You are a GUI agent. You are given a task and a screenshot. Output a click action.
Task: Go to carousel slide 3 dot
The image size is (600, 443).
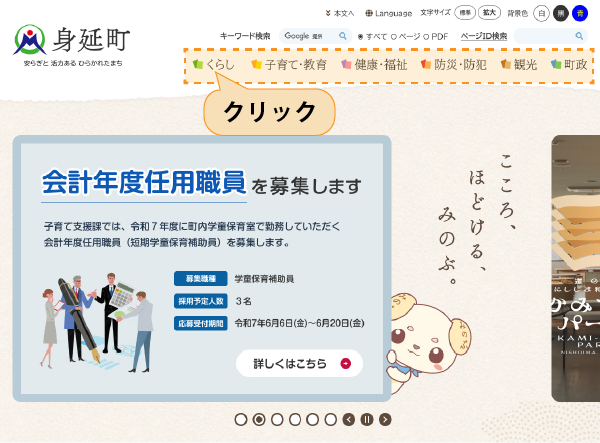277,420
